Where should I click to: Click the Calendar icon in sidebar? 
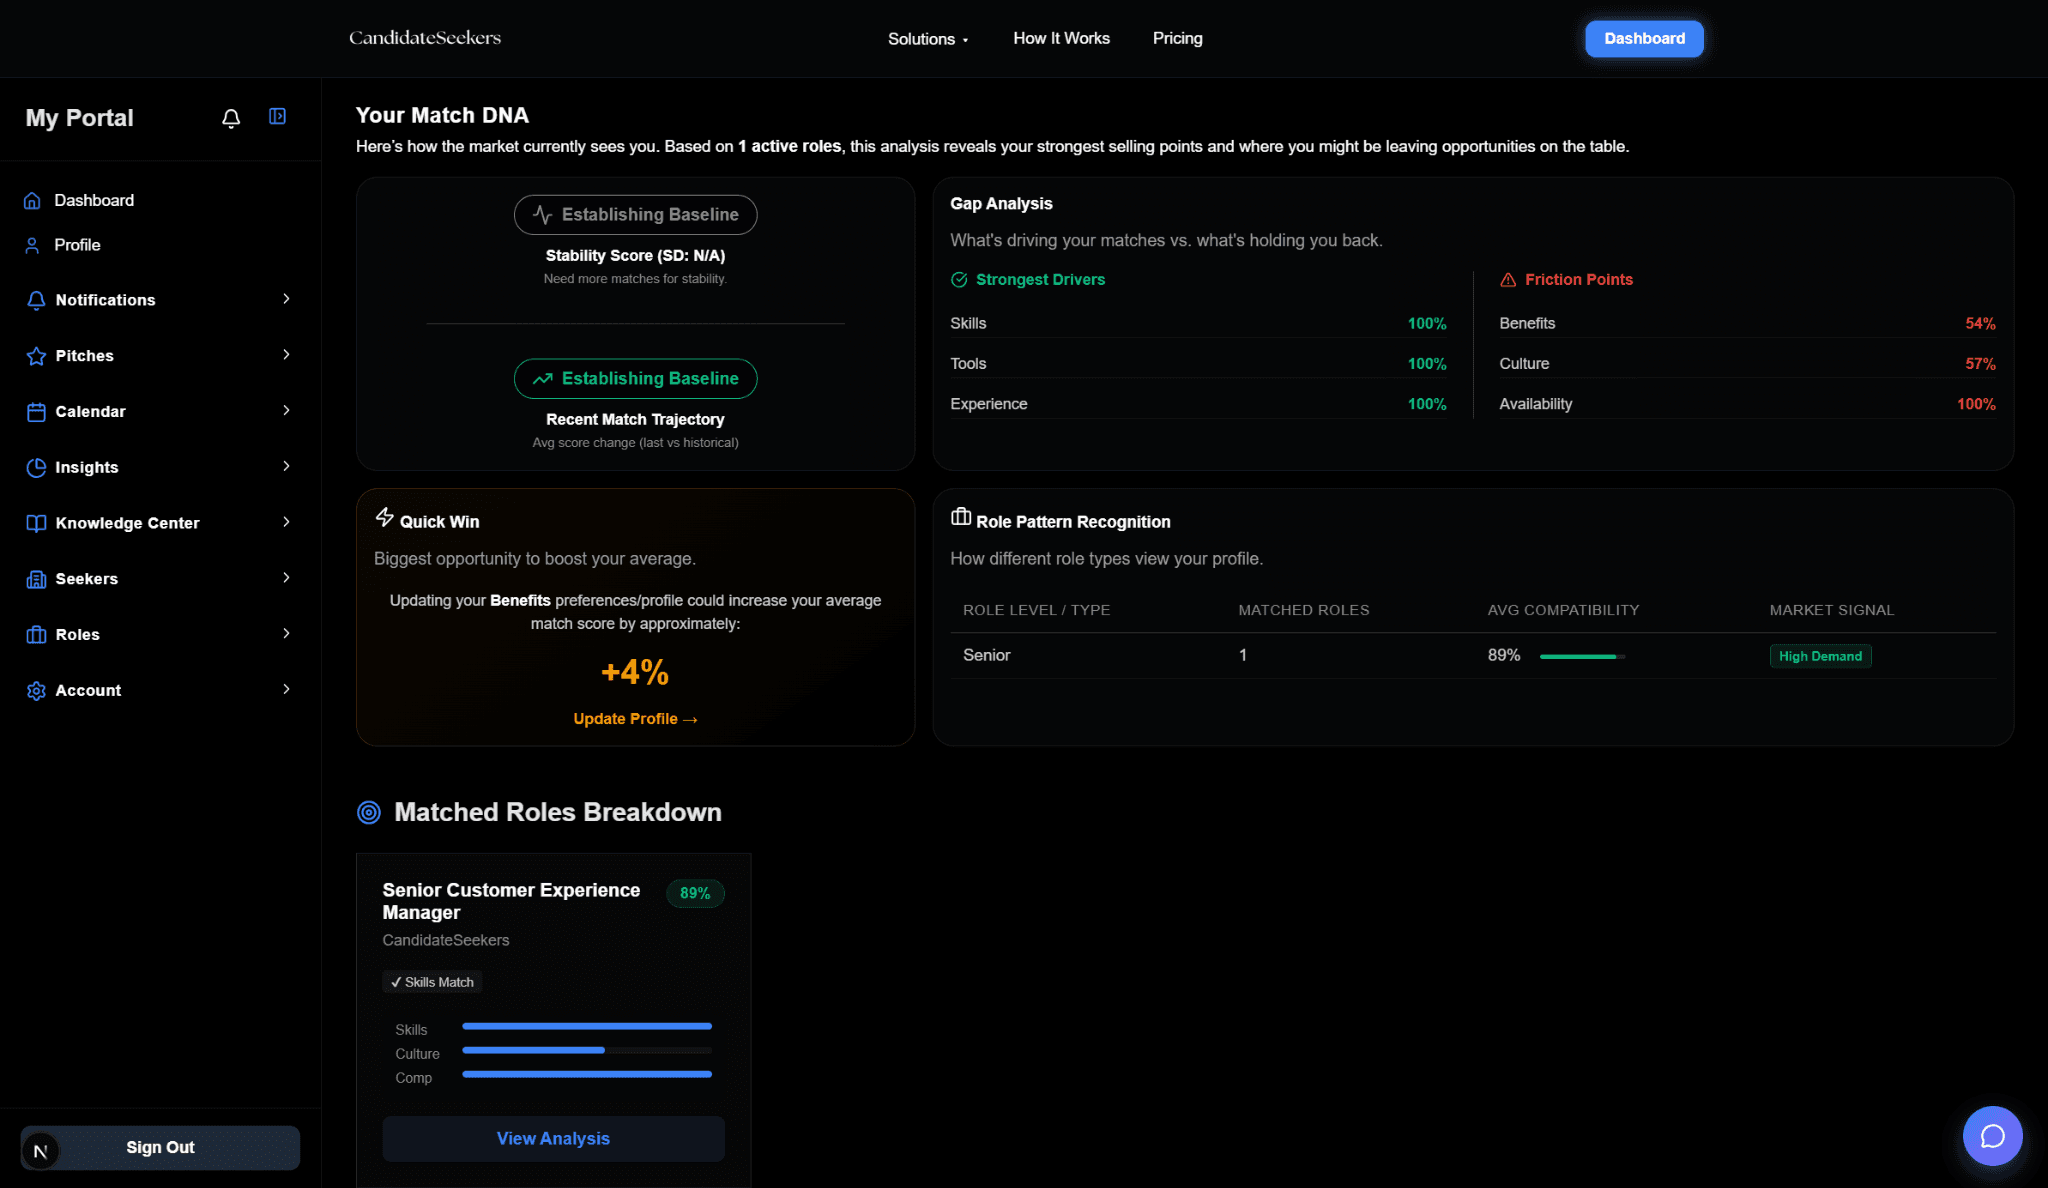36,412
